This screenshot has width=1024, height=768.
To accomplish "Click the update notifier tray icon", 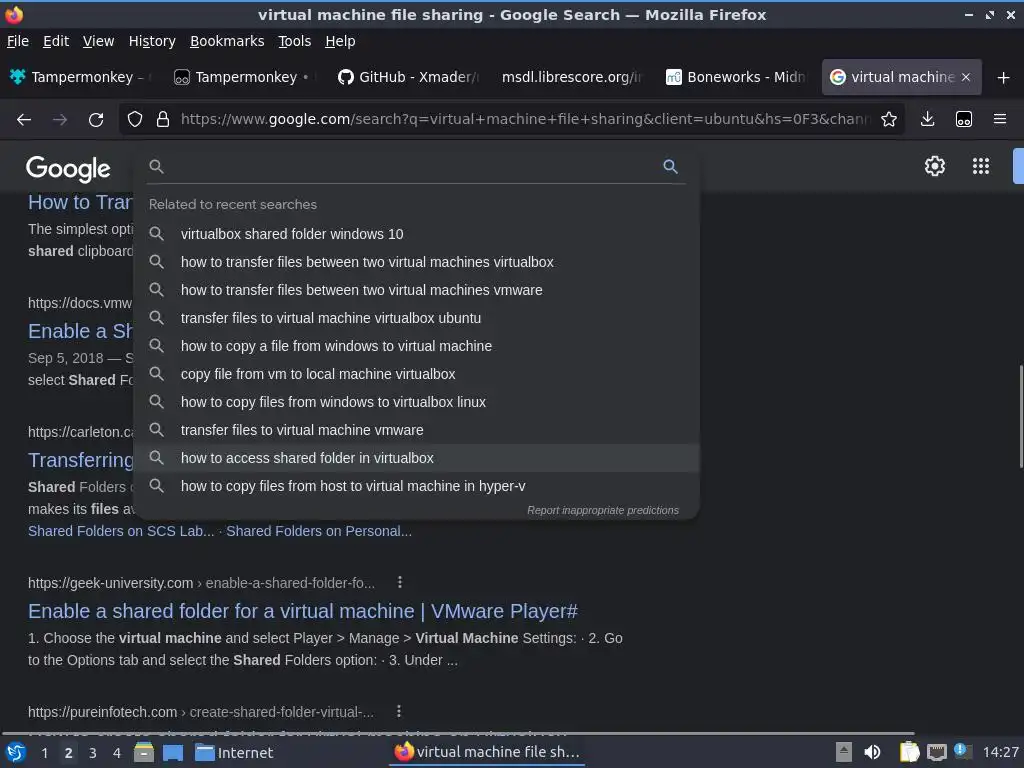I will pyautogui.click(x=961, y=751).
